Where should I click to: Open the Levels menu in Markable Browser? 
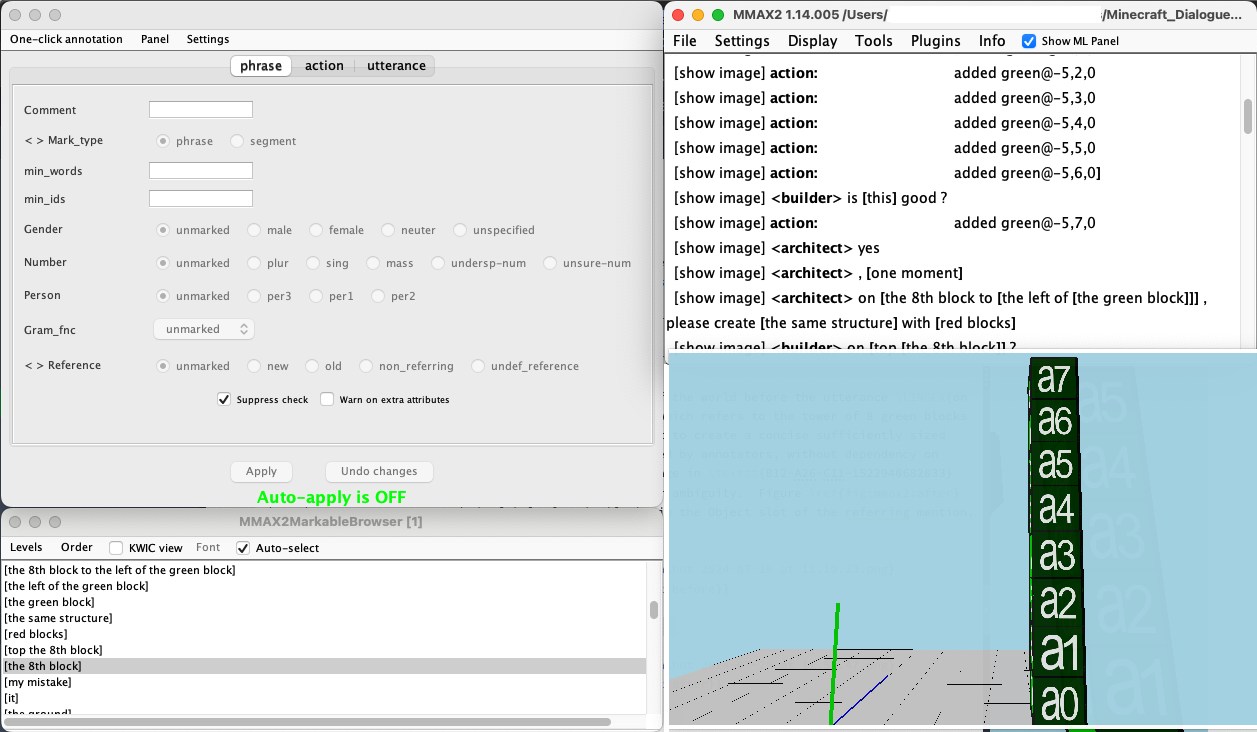click(26, 548)
